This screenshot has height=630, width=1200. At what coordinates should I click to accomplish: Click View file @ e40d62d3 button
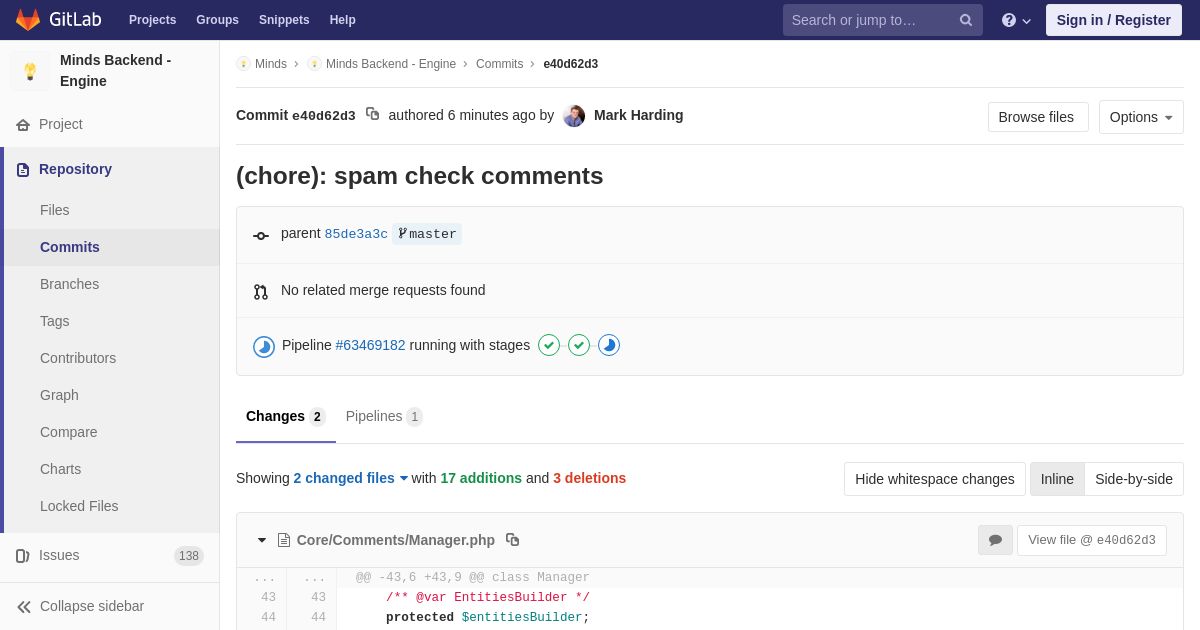[x=1092, y=540]
